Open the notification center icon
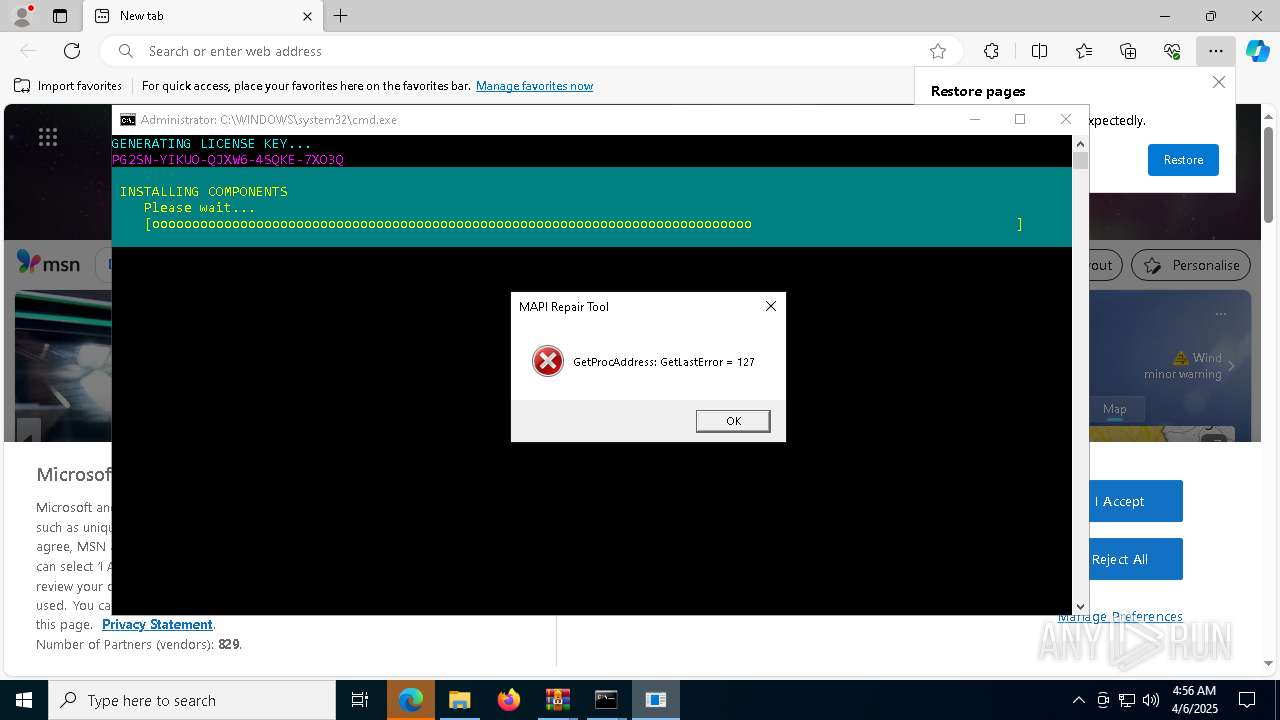This screenshot has height=720, width=1280. (x=1247, y=700)
